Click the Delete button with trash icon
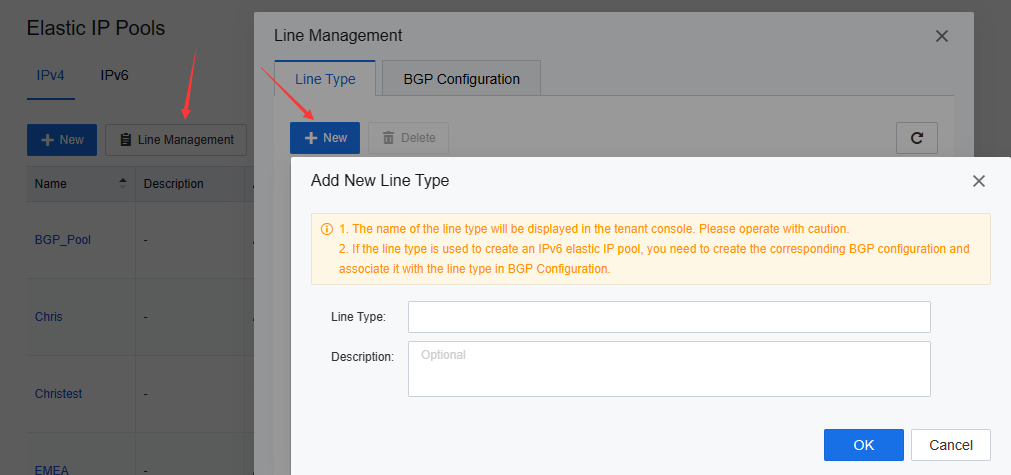 click(408, 138)
